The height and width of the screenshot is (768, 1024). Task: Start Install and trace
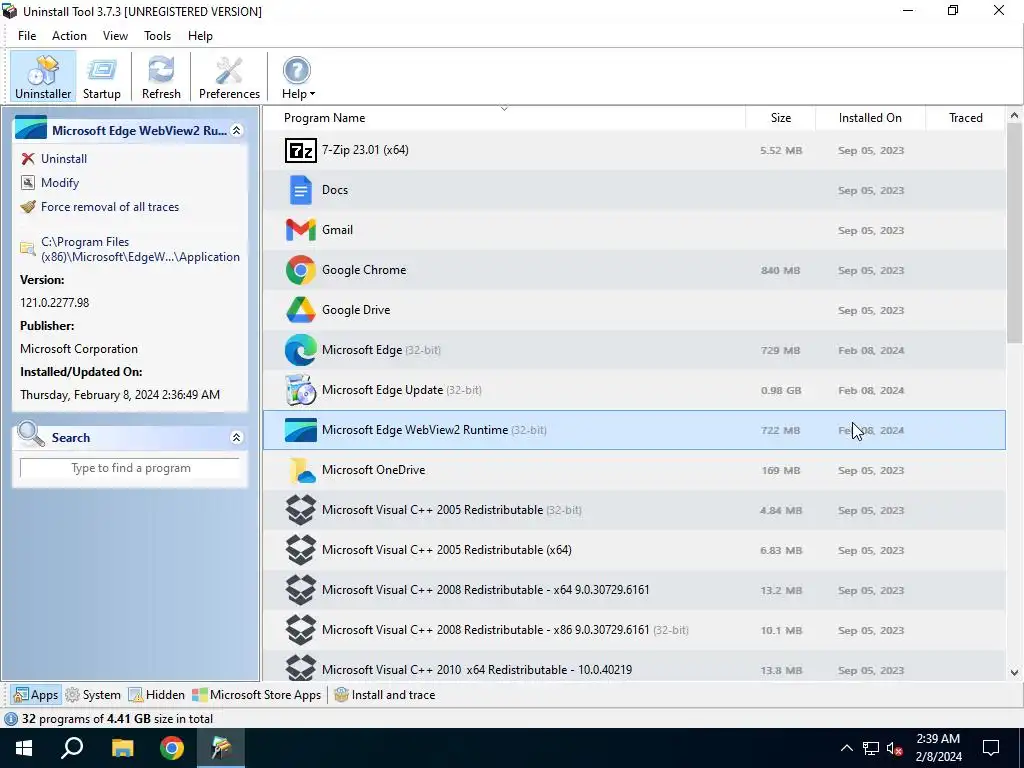385,695
